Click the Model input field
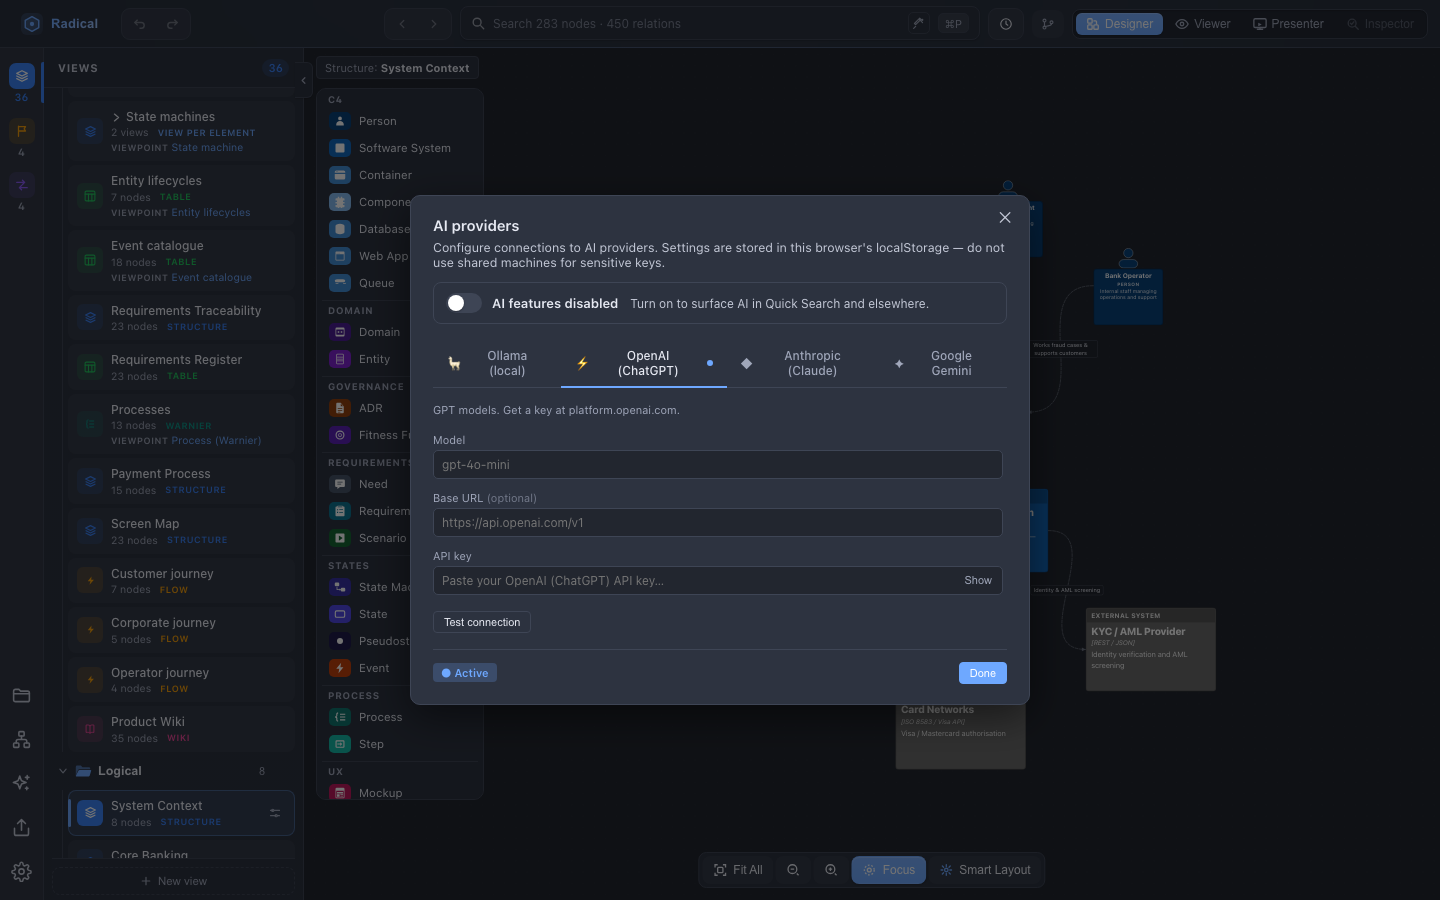This screenshot has height=900, width=1440. [x=718, y=464]
